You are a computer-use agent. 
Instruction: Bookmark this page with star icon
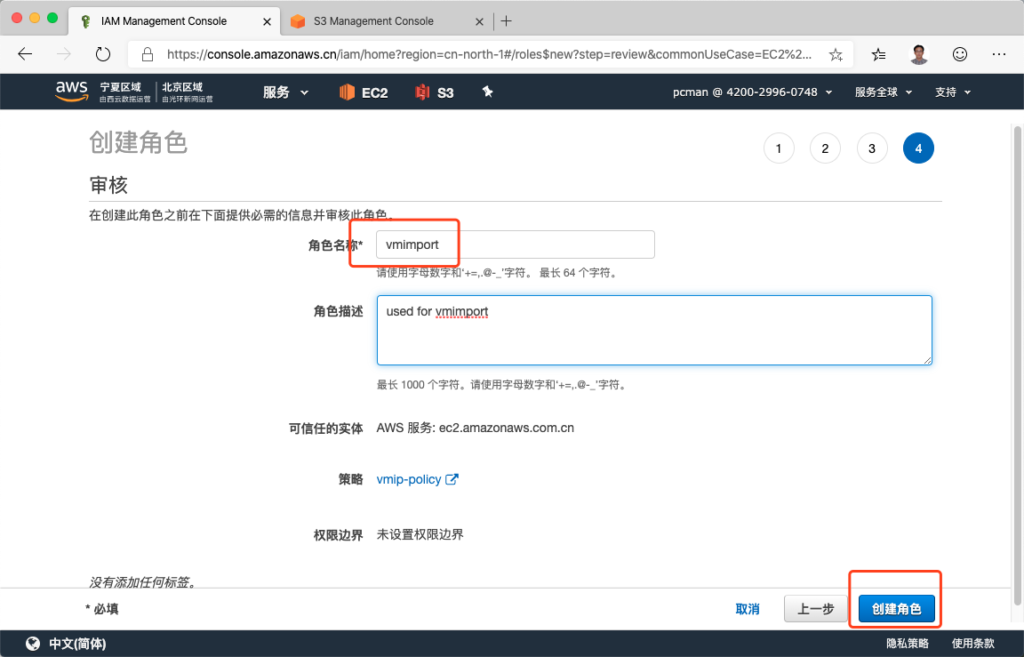point(836,55)
